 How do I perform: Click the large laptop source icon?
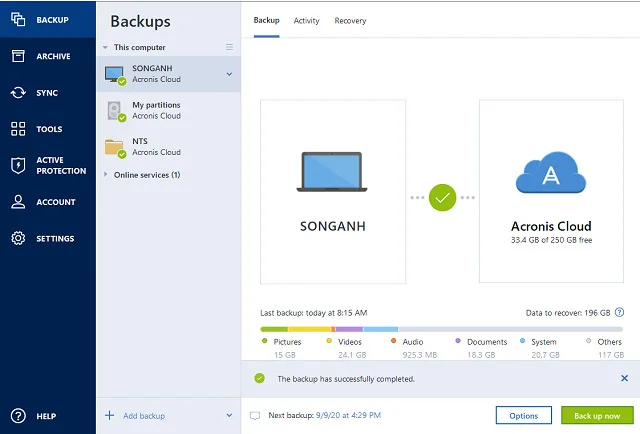tap(332, 171)
